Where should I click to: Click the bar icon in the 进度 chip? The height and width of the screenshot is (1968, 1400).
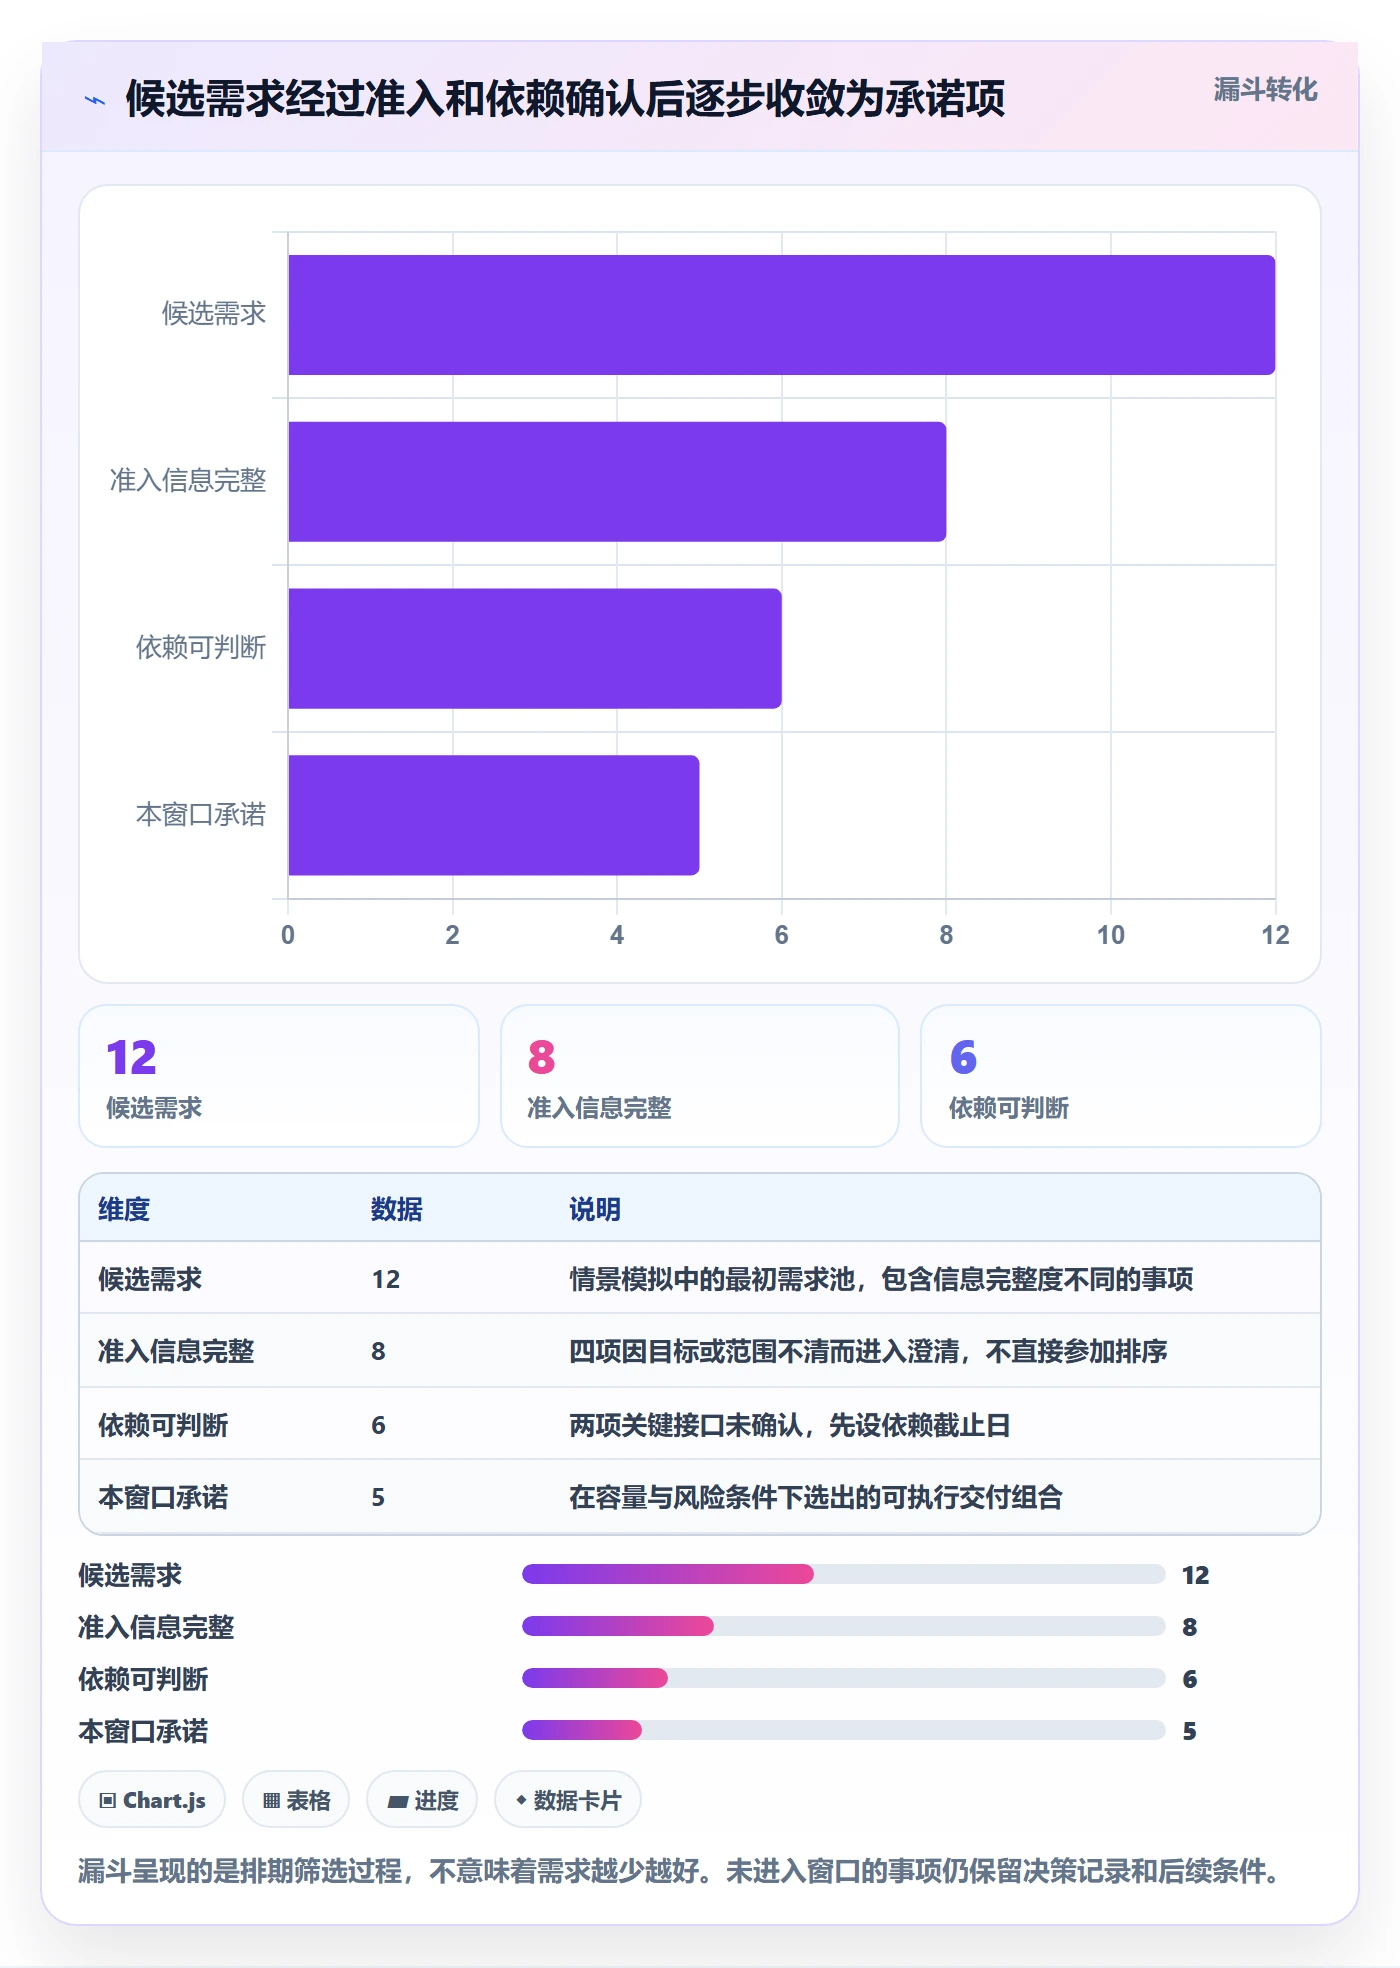click(398, 1802)
